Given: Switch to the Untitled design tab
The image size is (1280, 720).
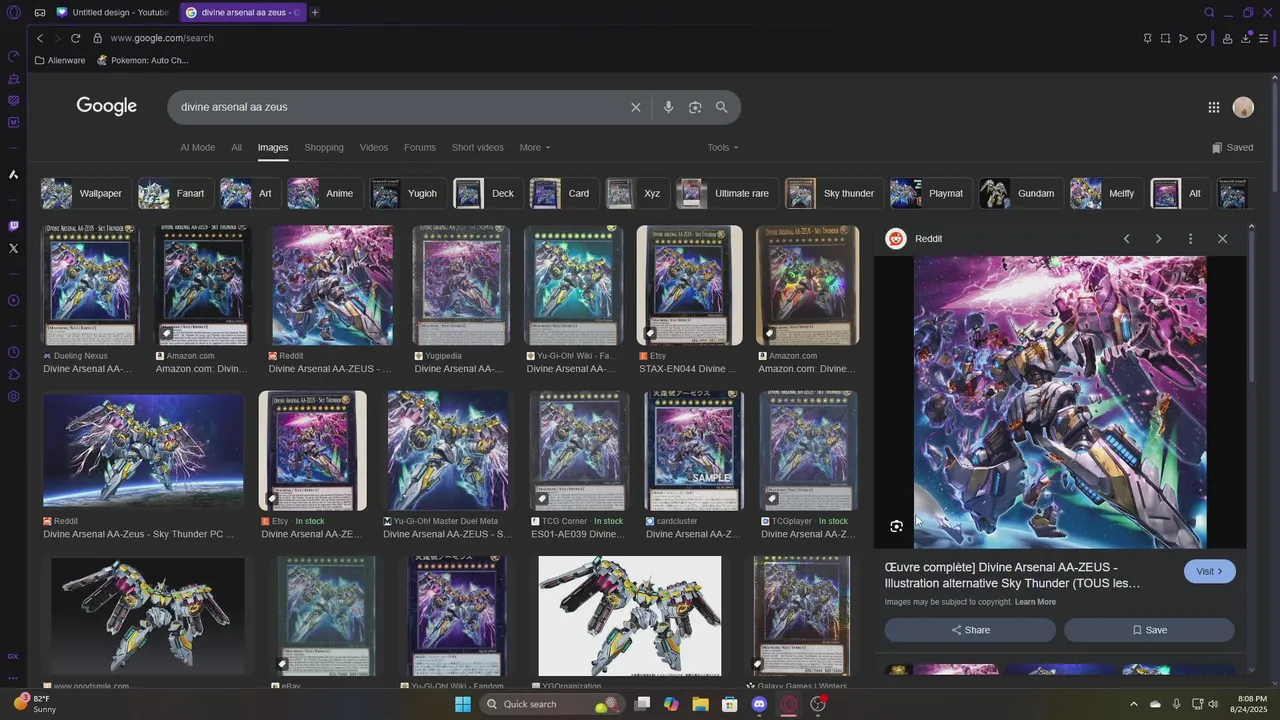Looking at the screenshot, I should pos(113,12).
